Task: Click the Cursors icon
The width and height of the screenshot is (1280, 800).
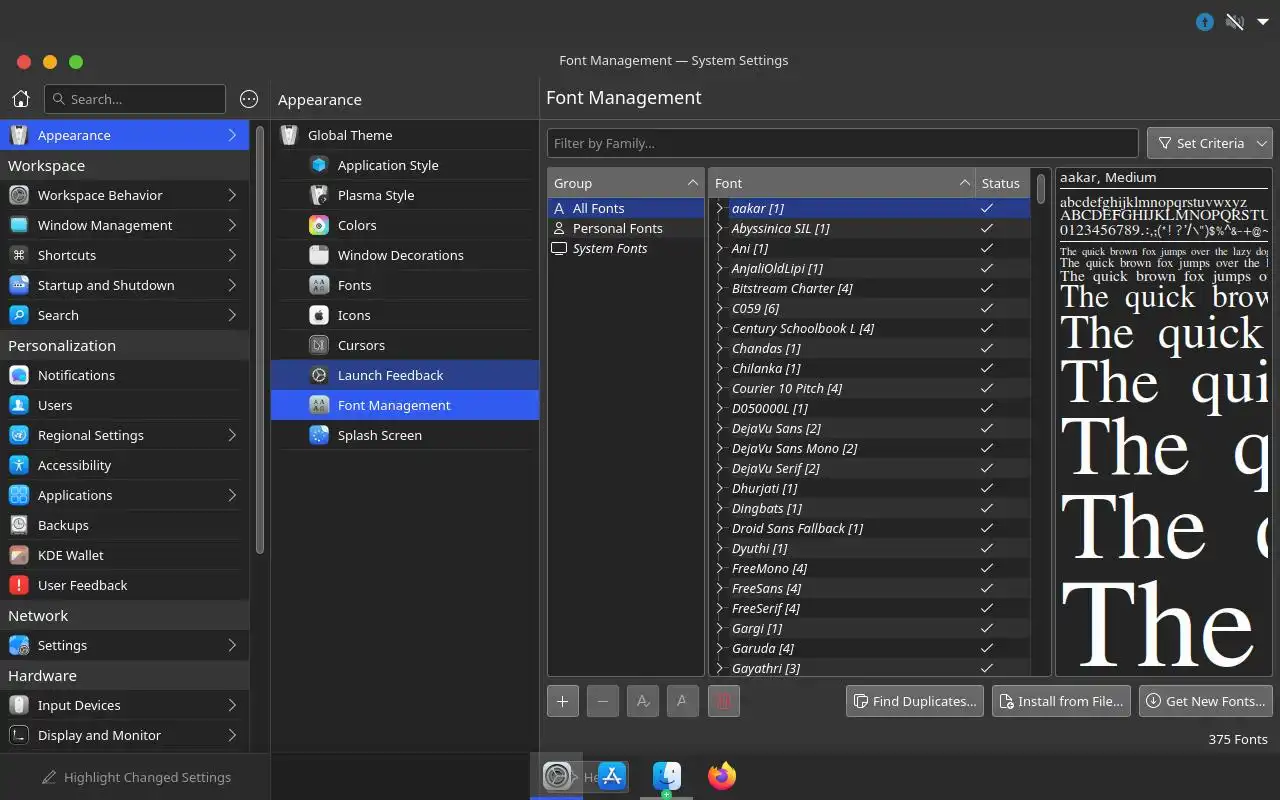Action: click(x=319, y=345)
